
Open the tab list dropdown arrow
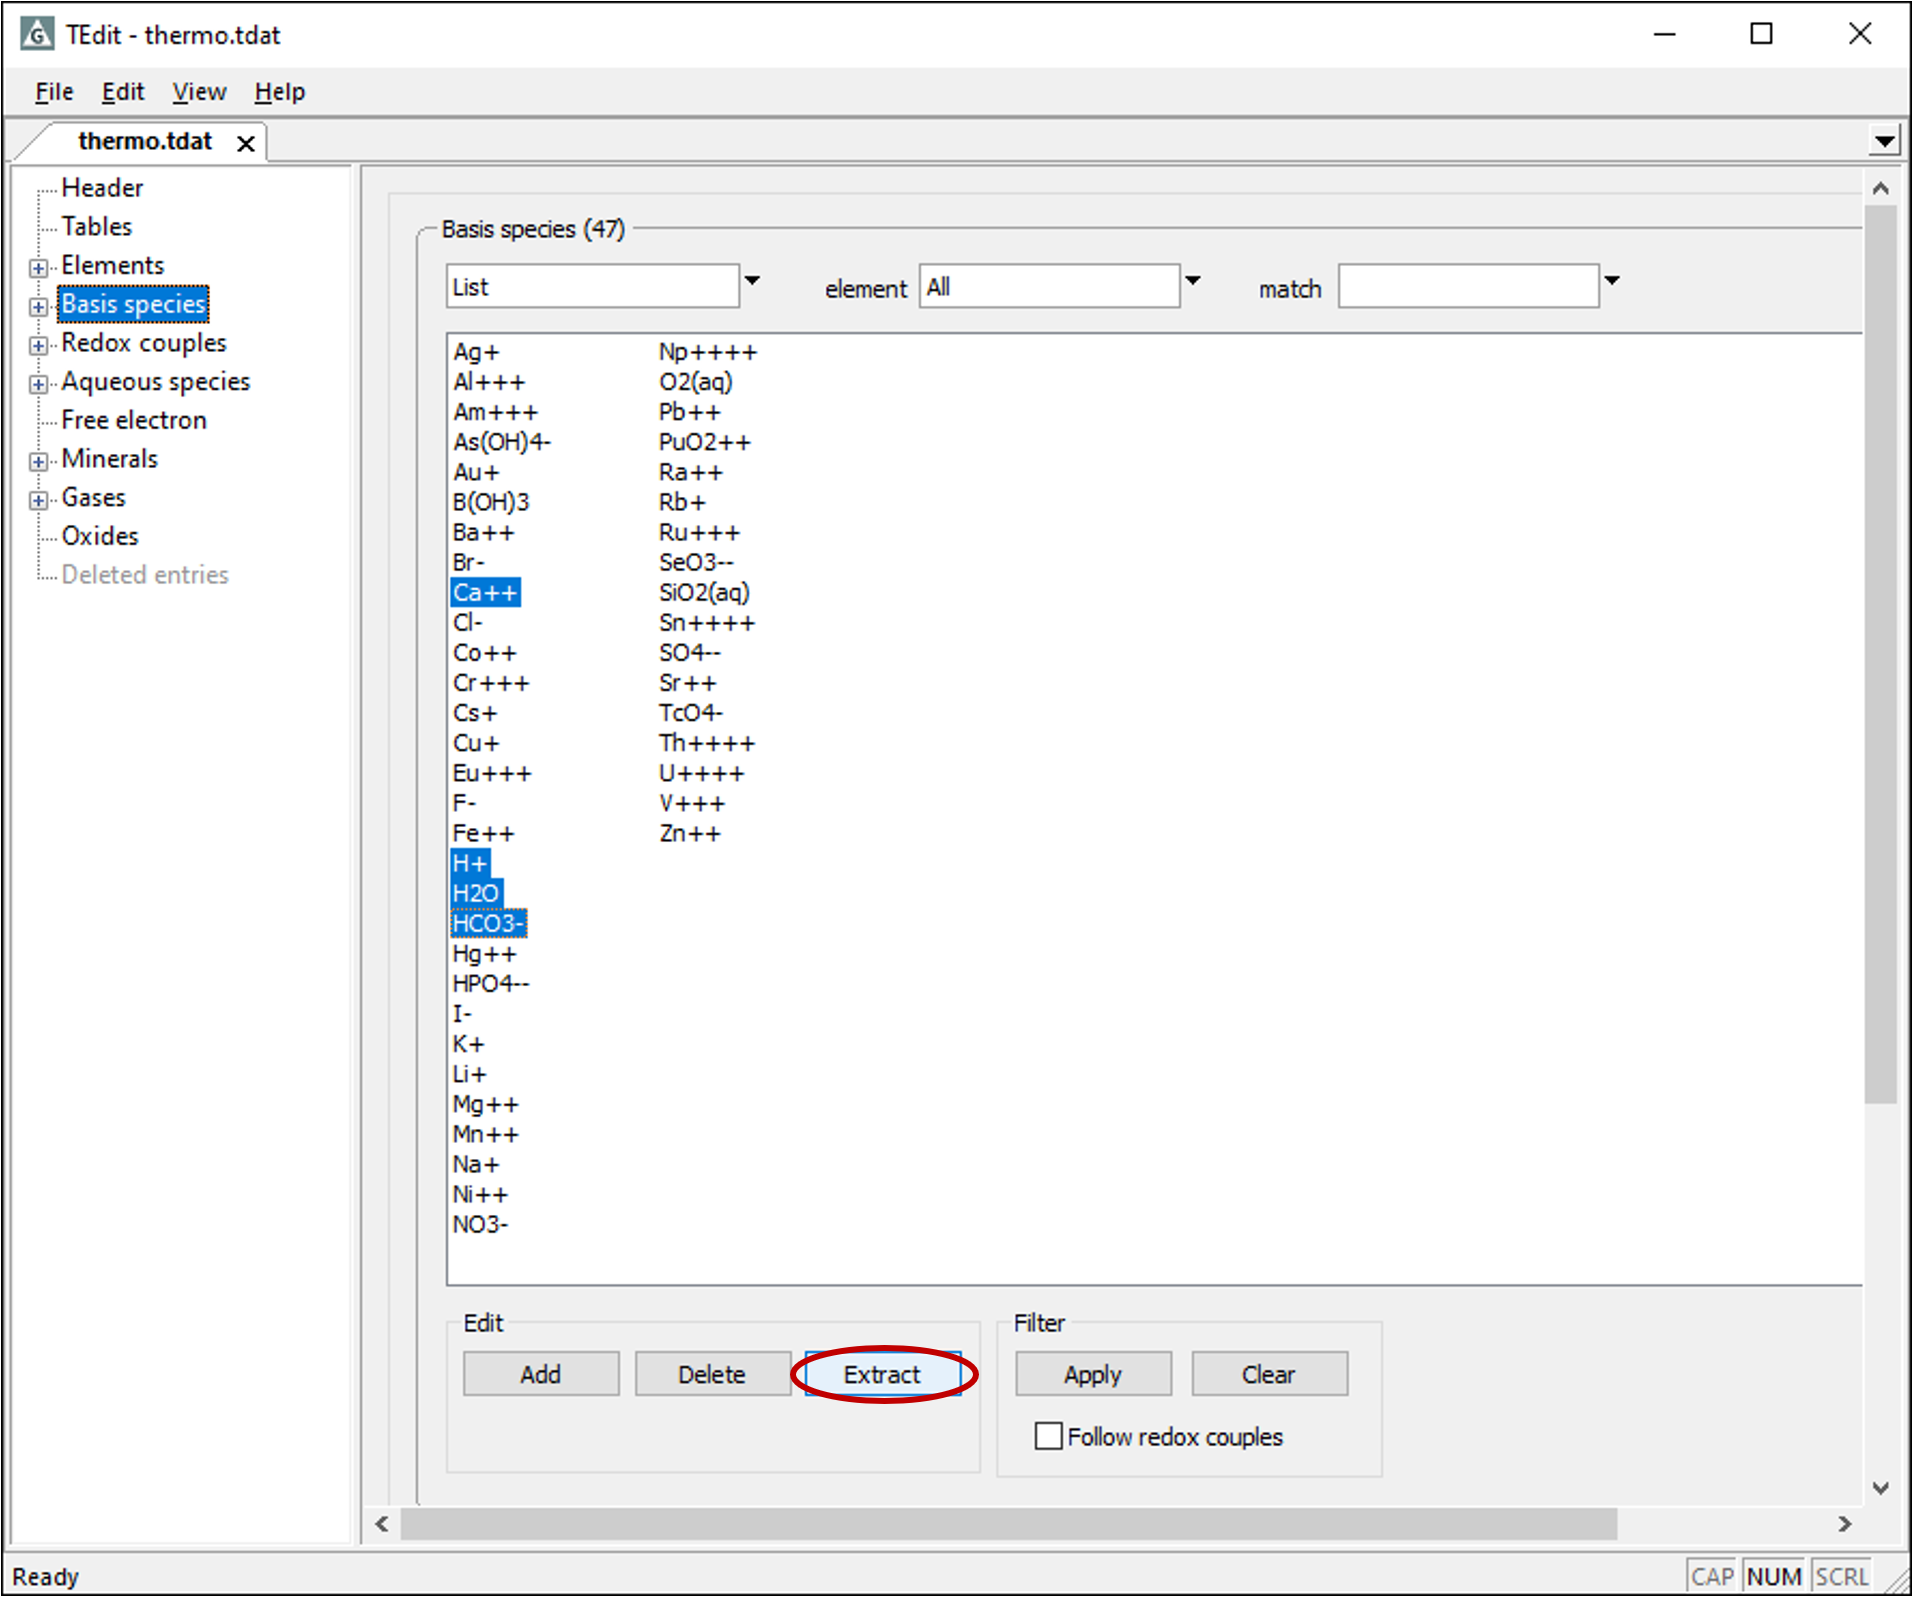1883,142
